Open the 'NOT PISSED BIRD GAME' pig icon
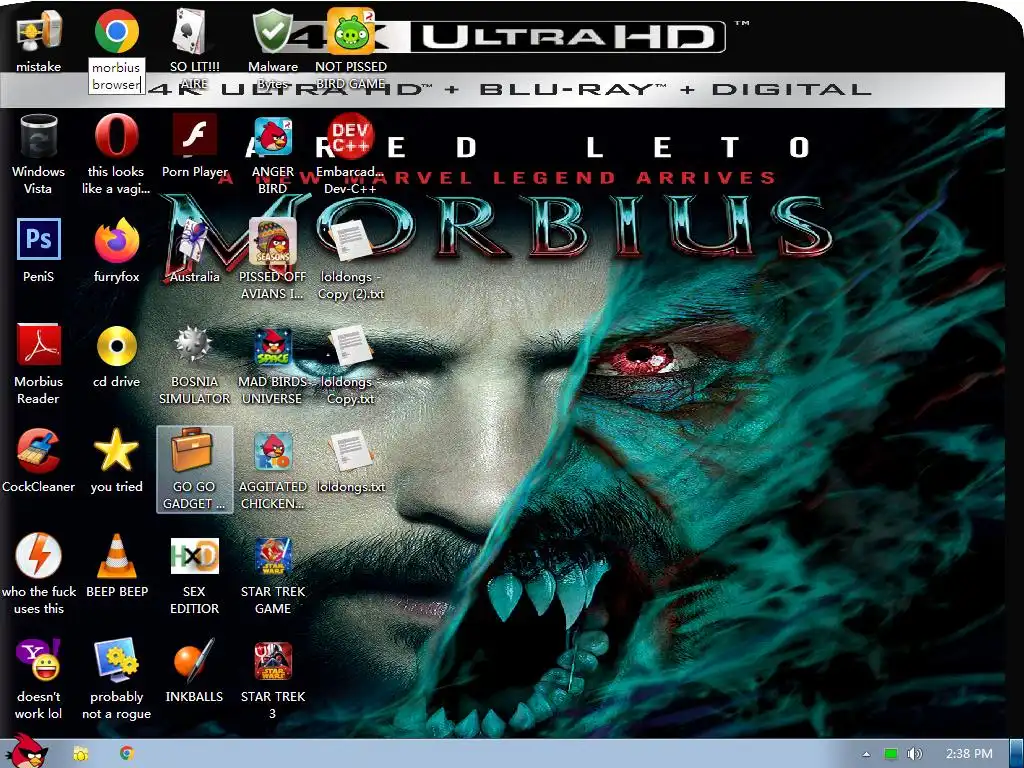Image resolution: width=1024 pixels, height=768 pixels. click(351, 30)
